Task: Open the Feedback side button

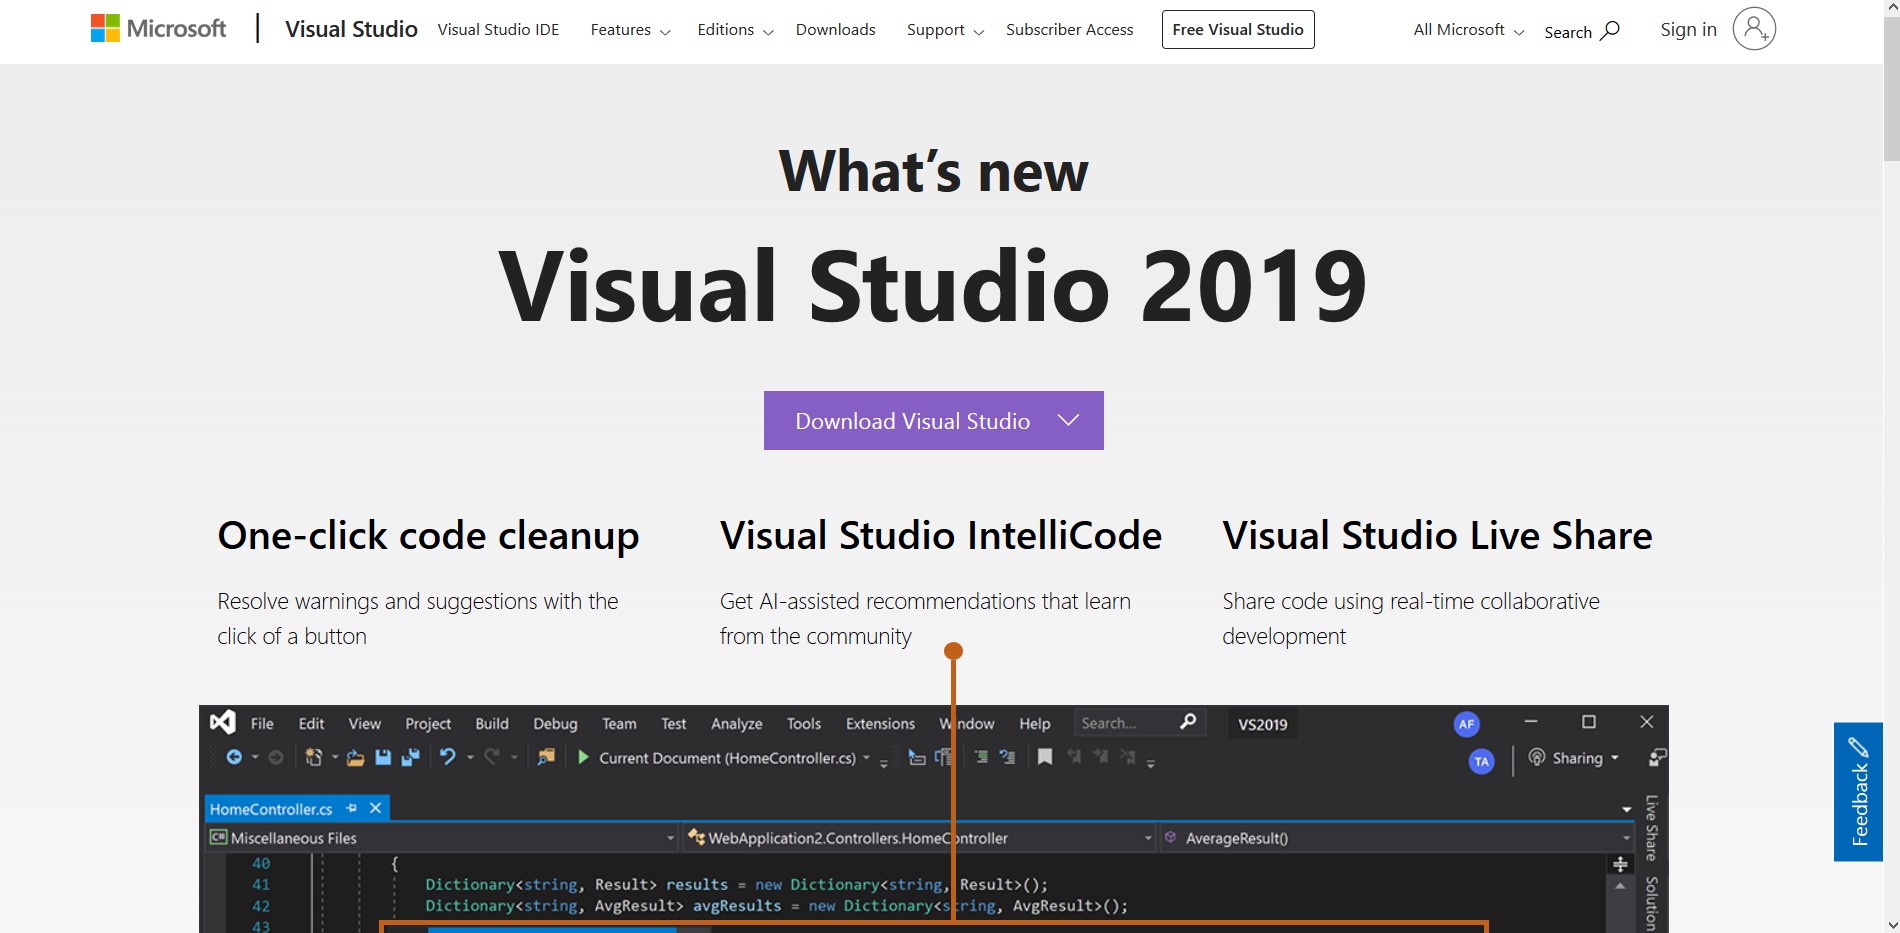Action: (1858, 791)
